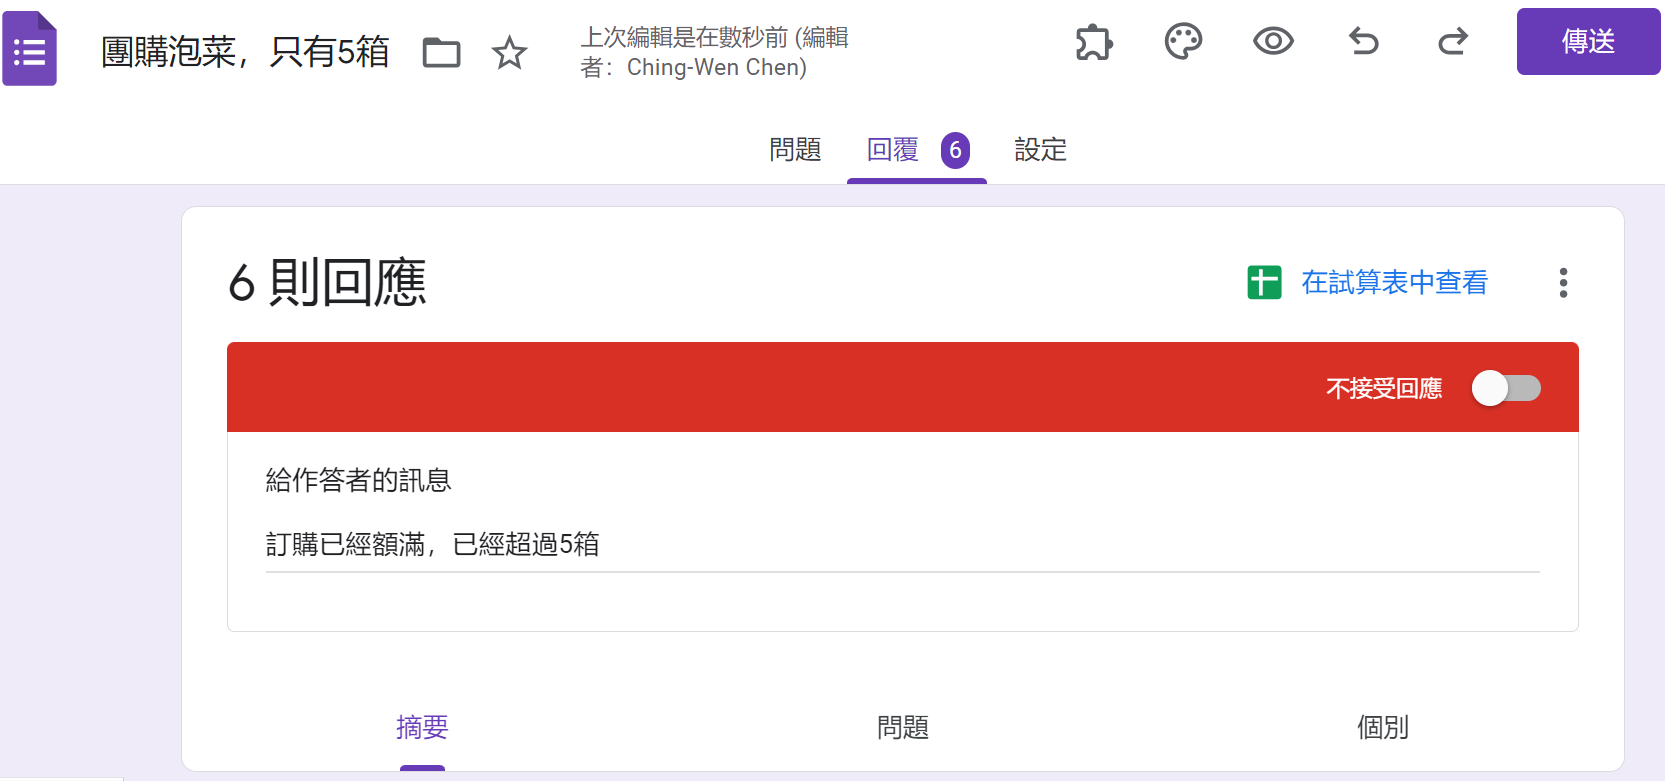
Task: Undo the last edit
Action: pyautogui.click(x=1363, y=42)
